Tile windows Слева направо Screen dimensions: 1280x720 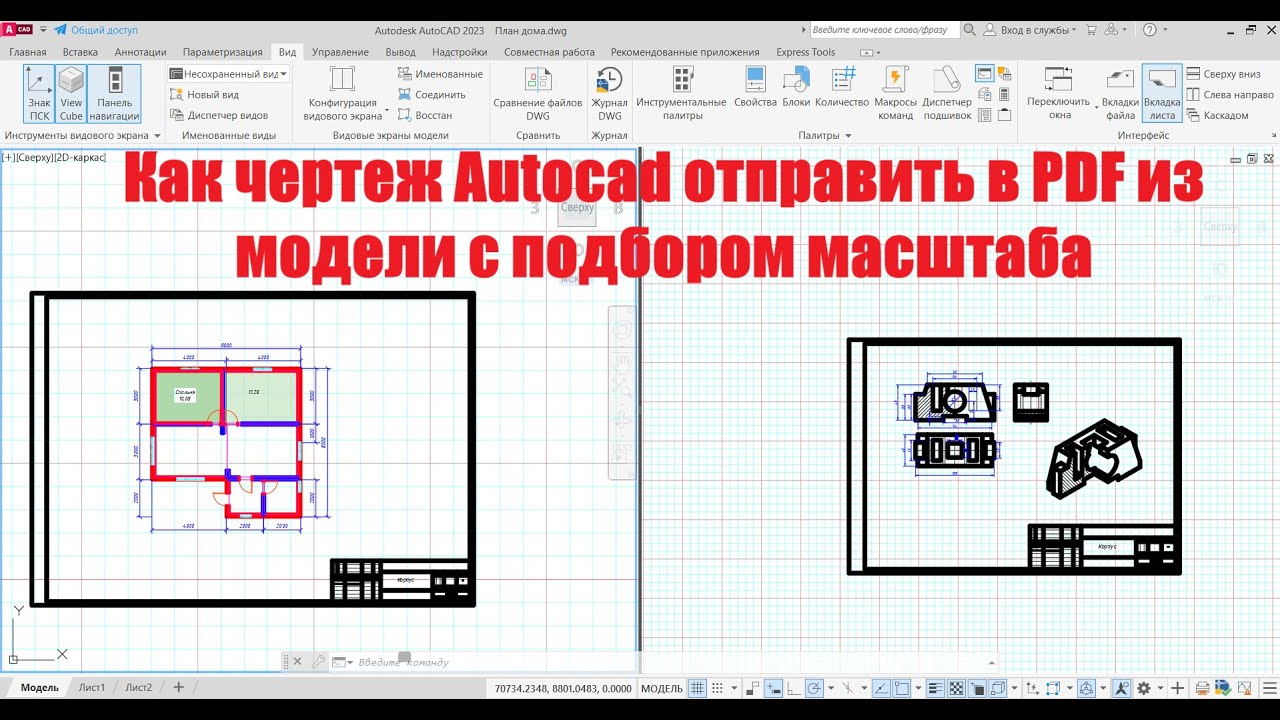tap(1229, 95)
